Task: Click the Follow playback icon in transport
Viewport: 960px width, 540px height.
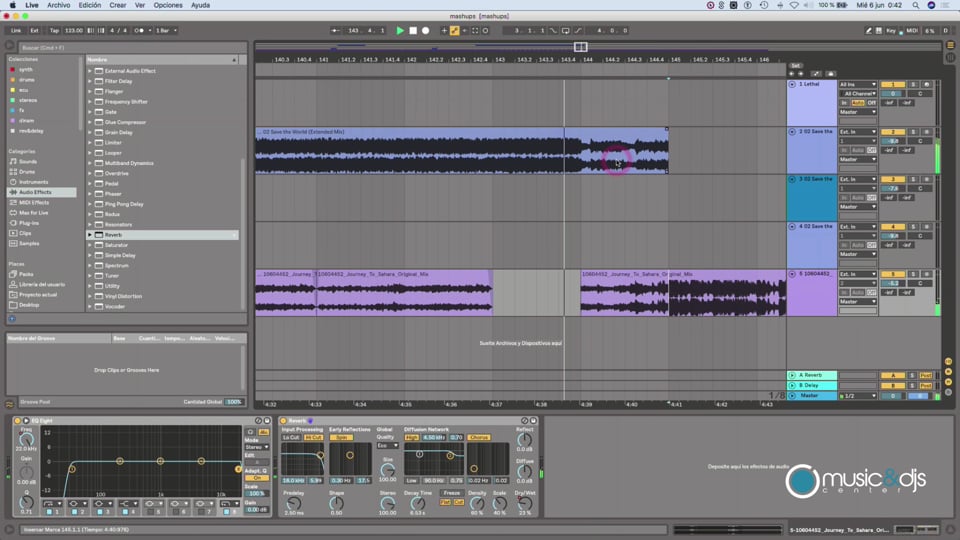Action: point(336,30)
